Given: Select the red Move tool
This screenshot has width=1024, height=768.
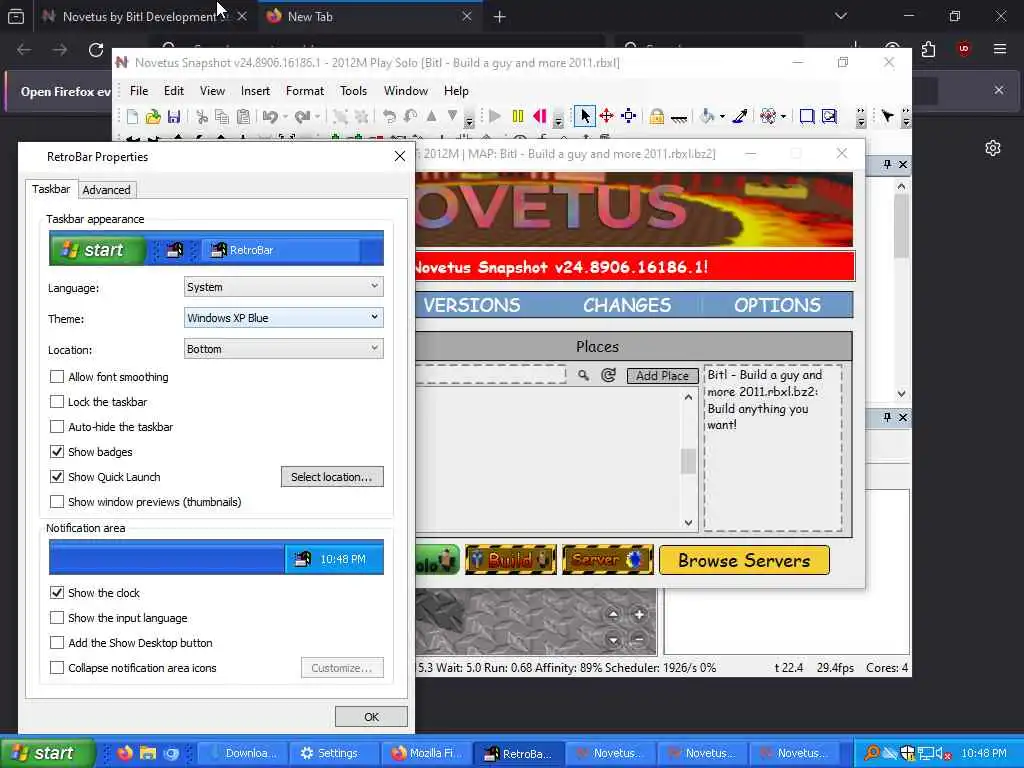Looking at the screenshot, I should [607, 116].
